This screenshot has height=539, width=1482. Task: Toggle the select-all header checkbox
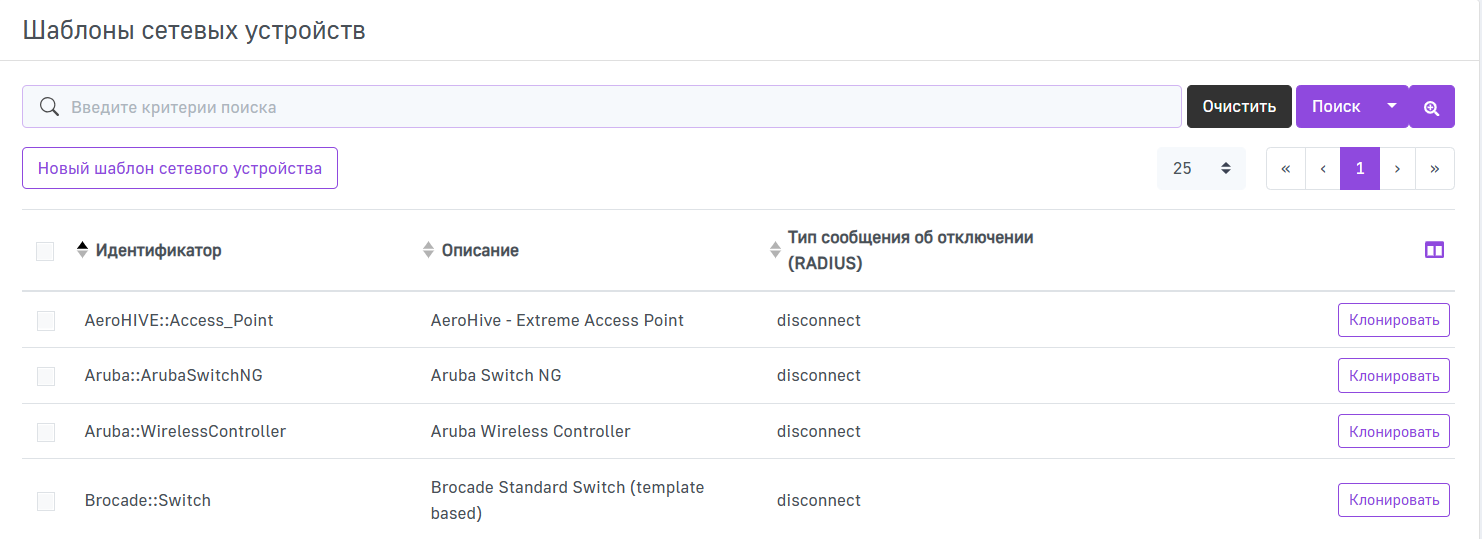point(45,251)
